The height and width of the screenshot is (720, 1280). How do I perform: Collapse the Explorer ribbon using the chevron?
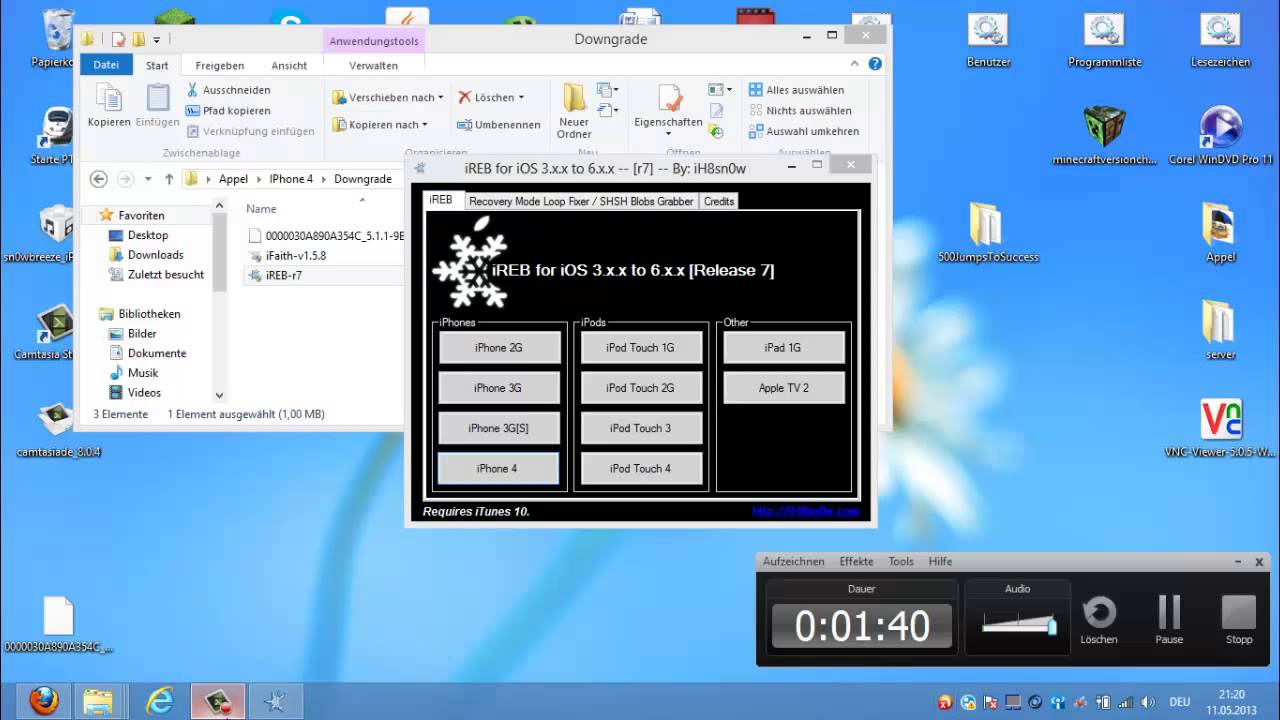[856, 64]
